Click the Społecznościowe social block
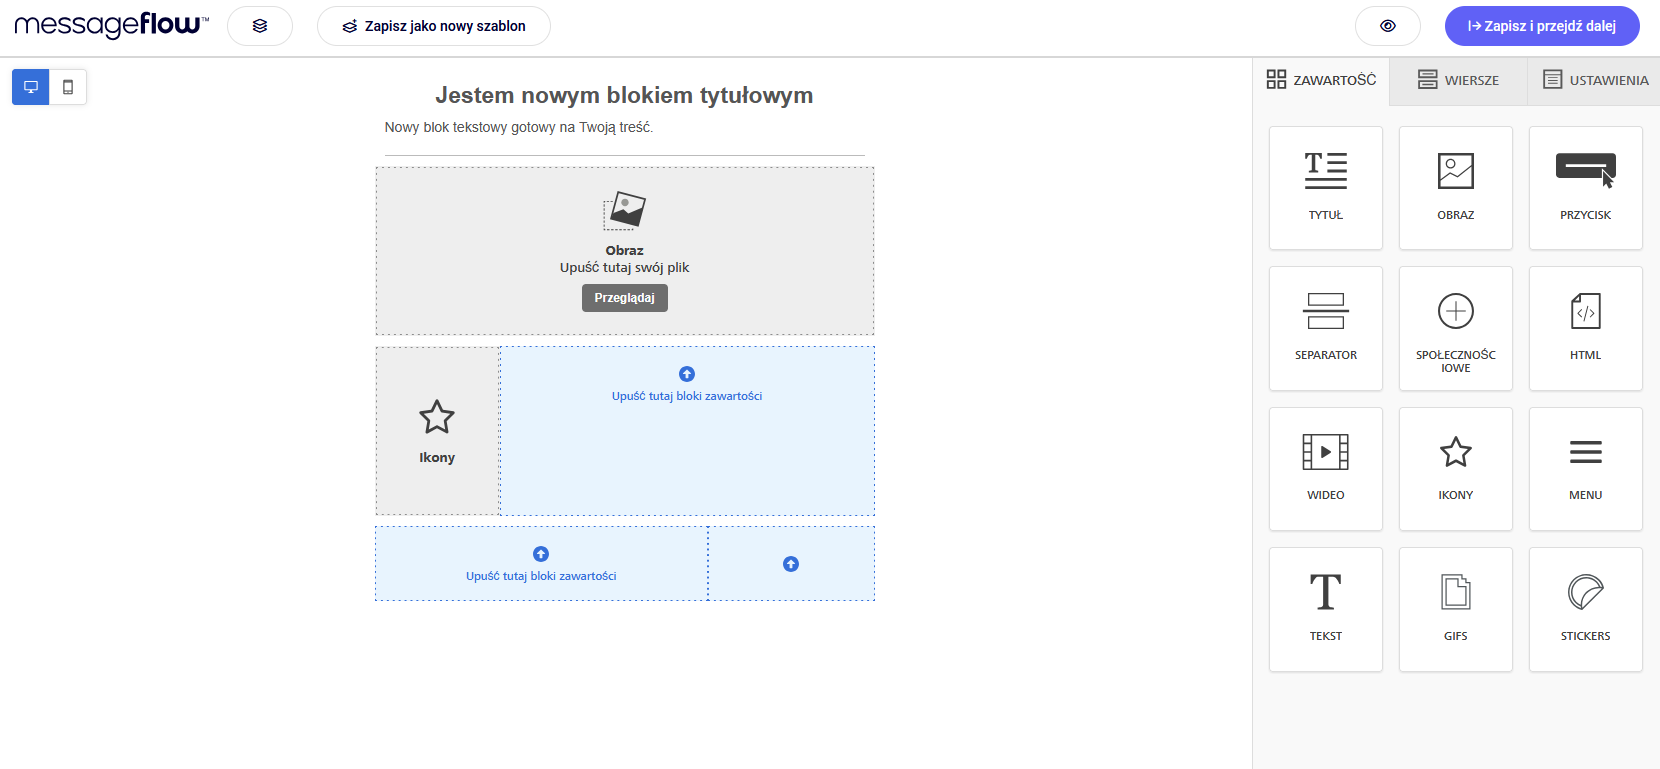This screenshot has width=1660, height=769. 1455,328
